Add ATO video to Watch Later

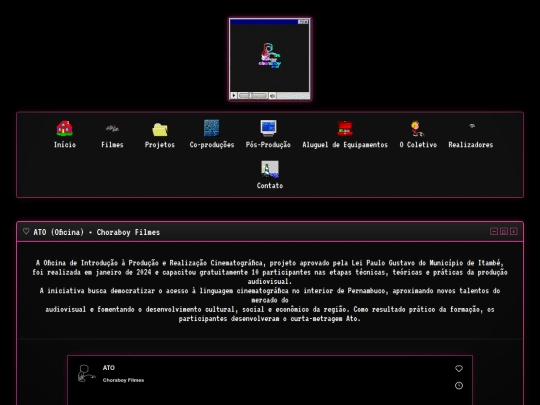coord(459,386)
